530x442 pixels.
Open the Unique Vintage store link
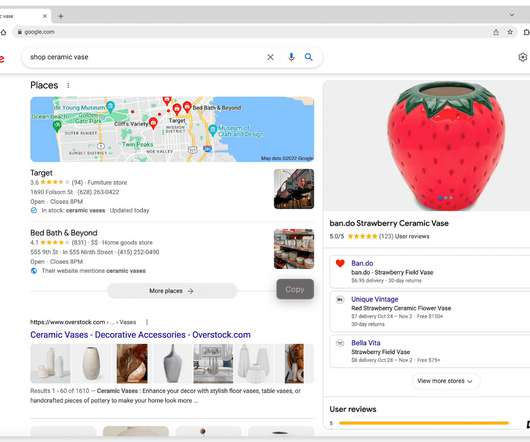click(375, 299)
